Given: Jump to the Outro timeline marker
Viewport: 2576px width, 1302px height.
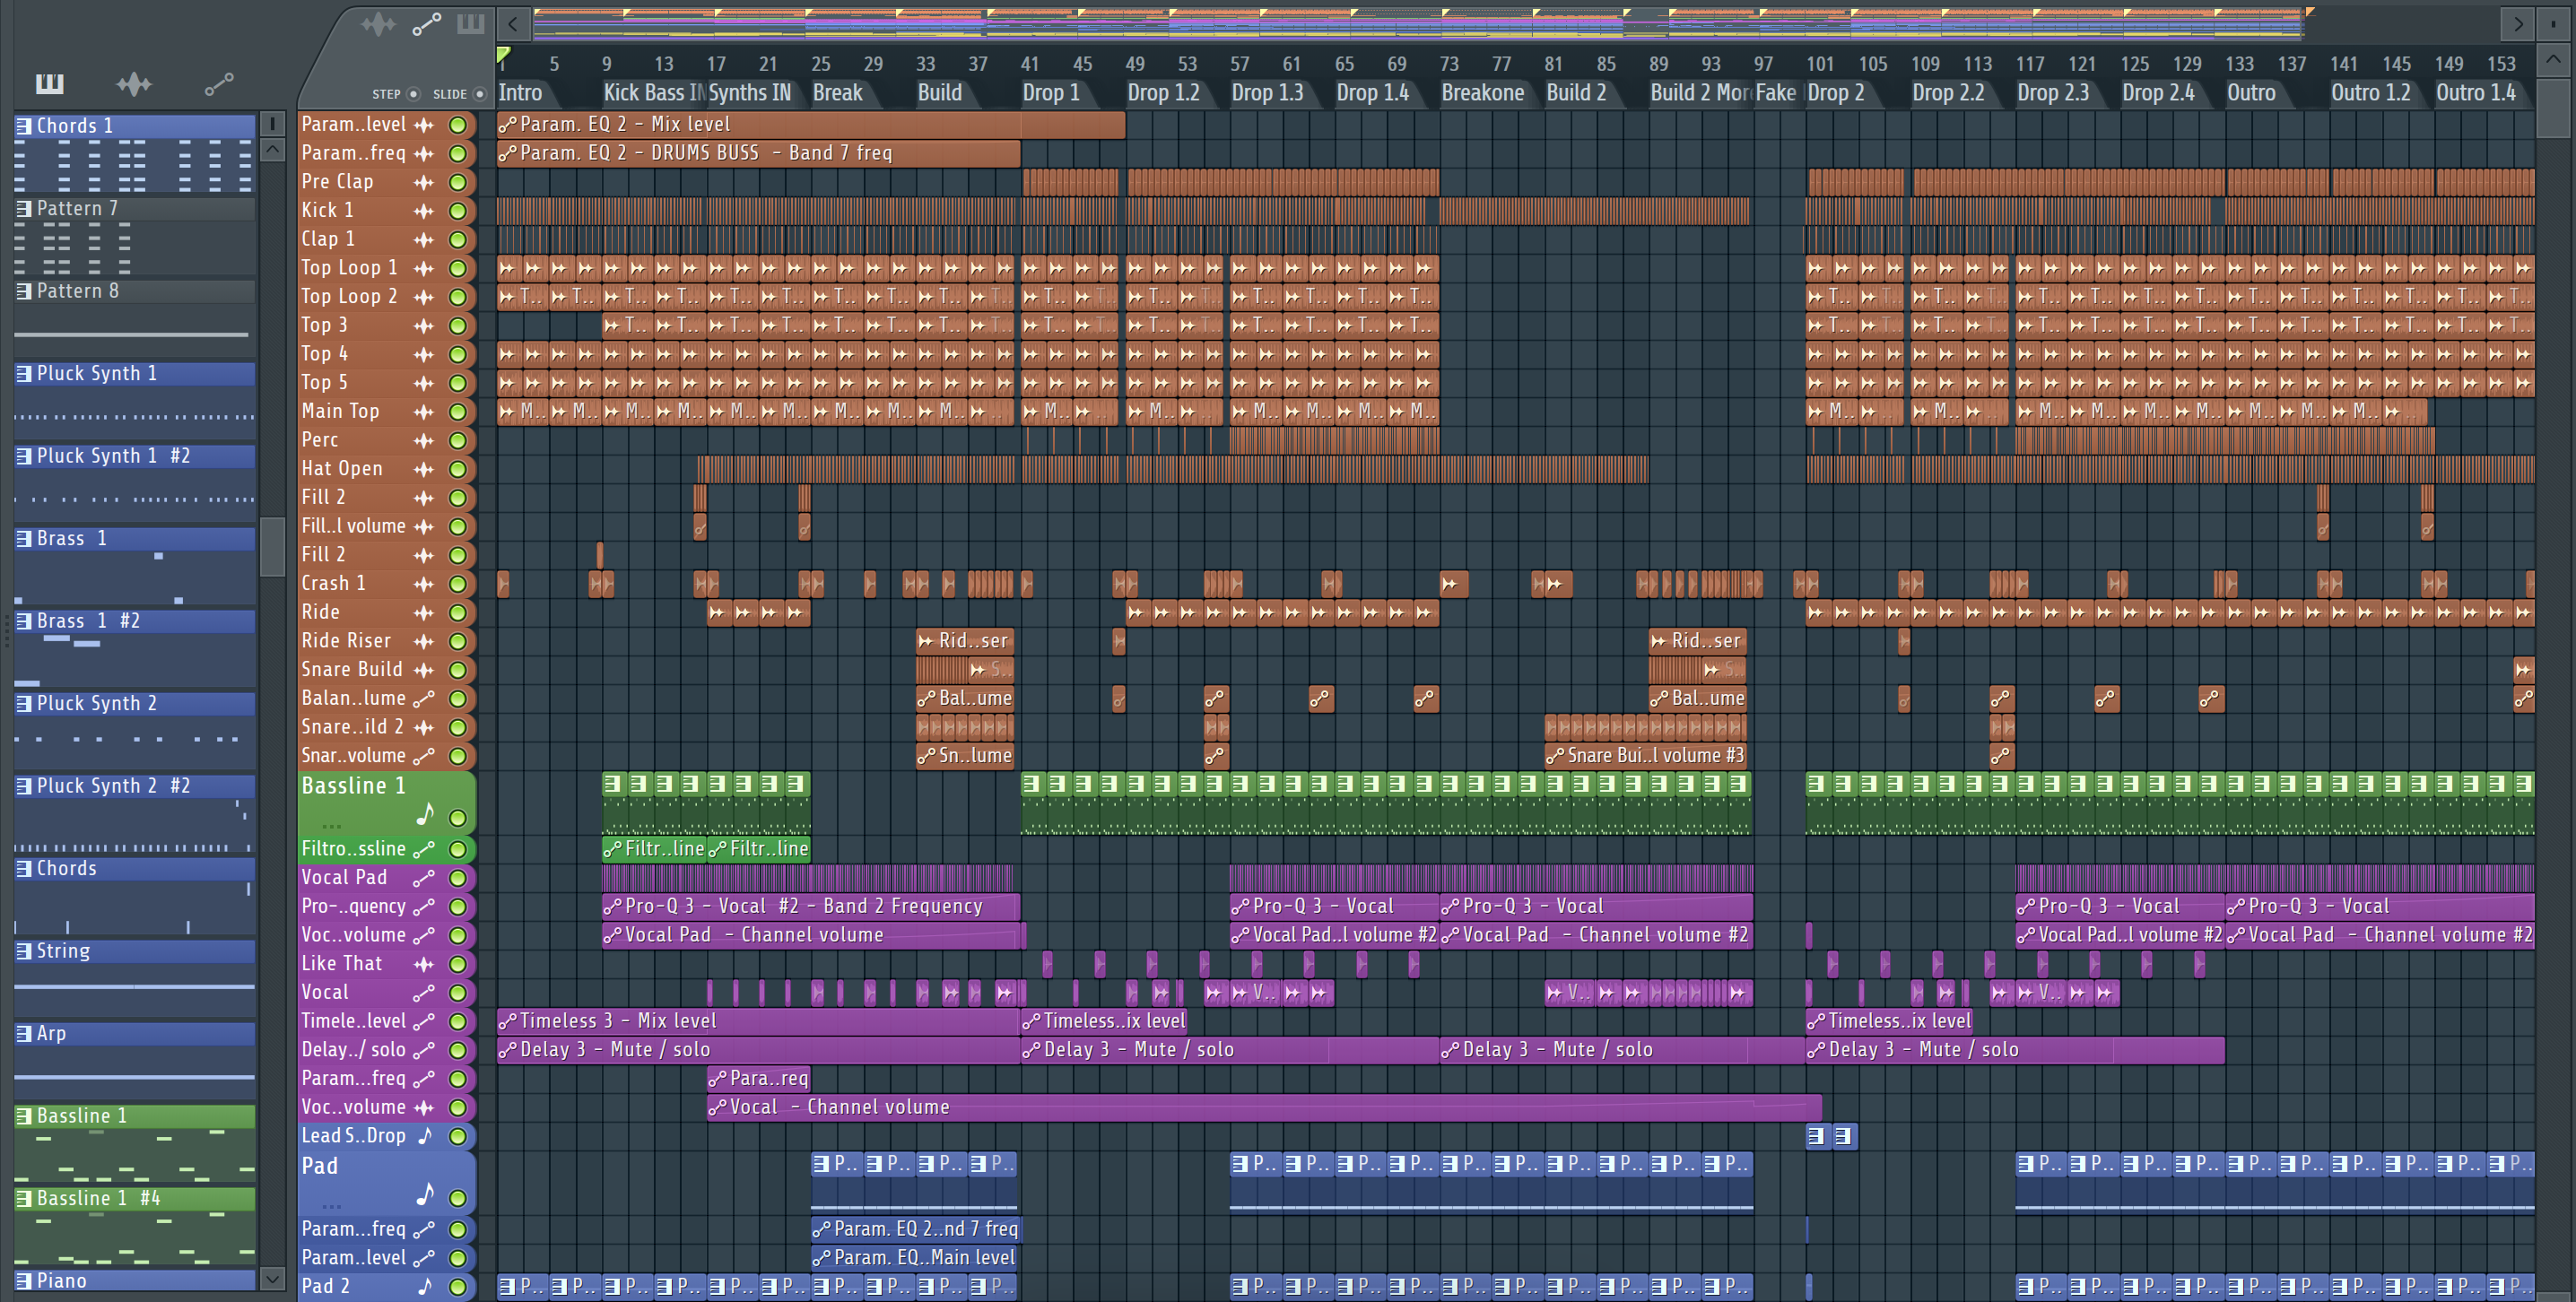Looking at the screenshot, I should click(x=2251, y=93).
